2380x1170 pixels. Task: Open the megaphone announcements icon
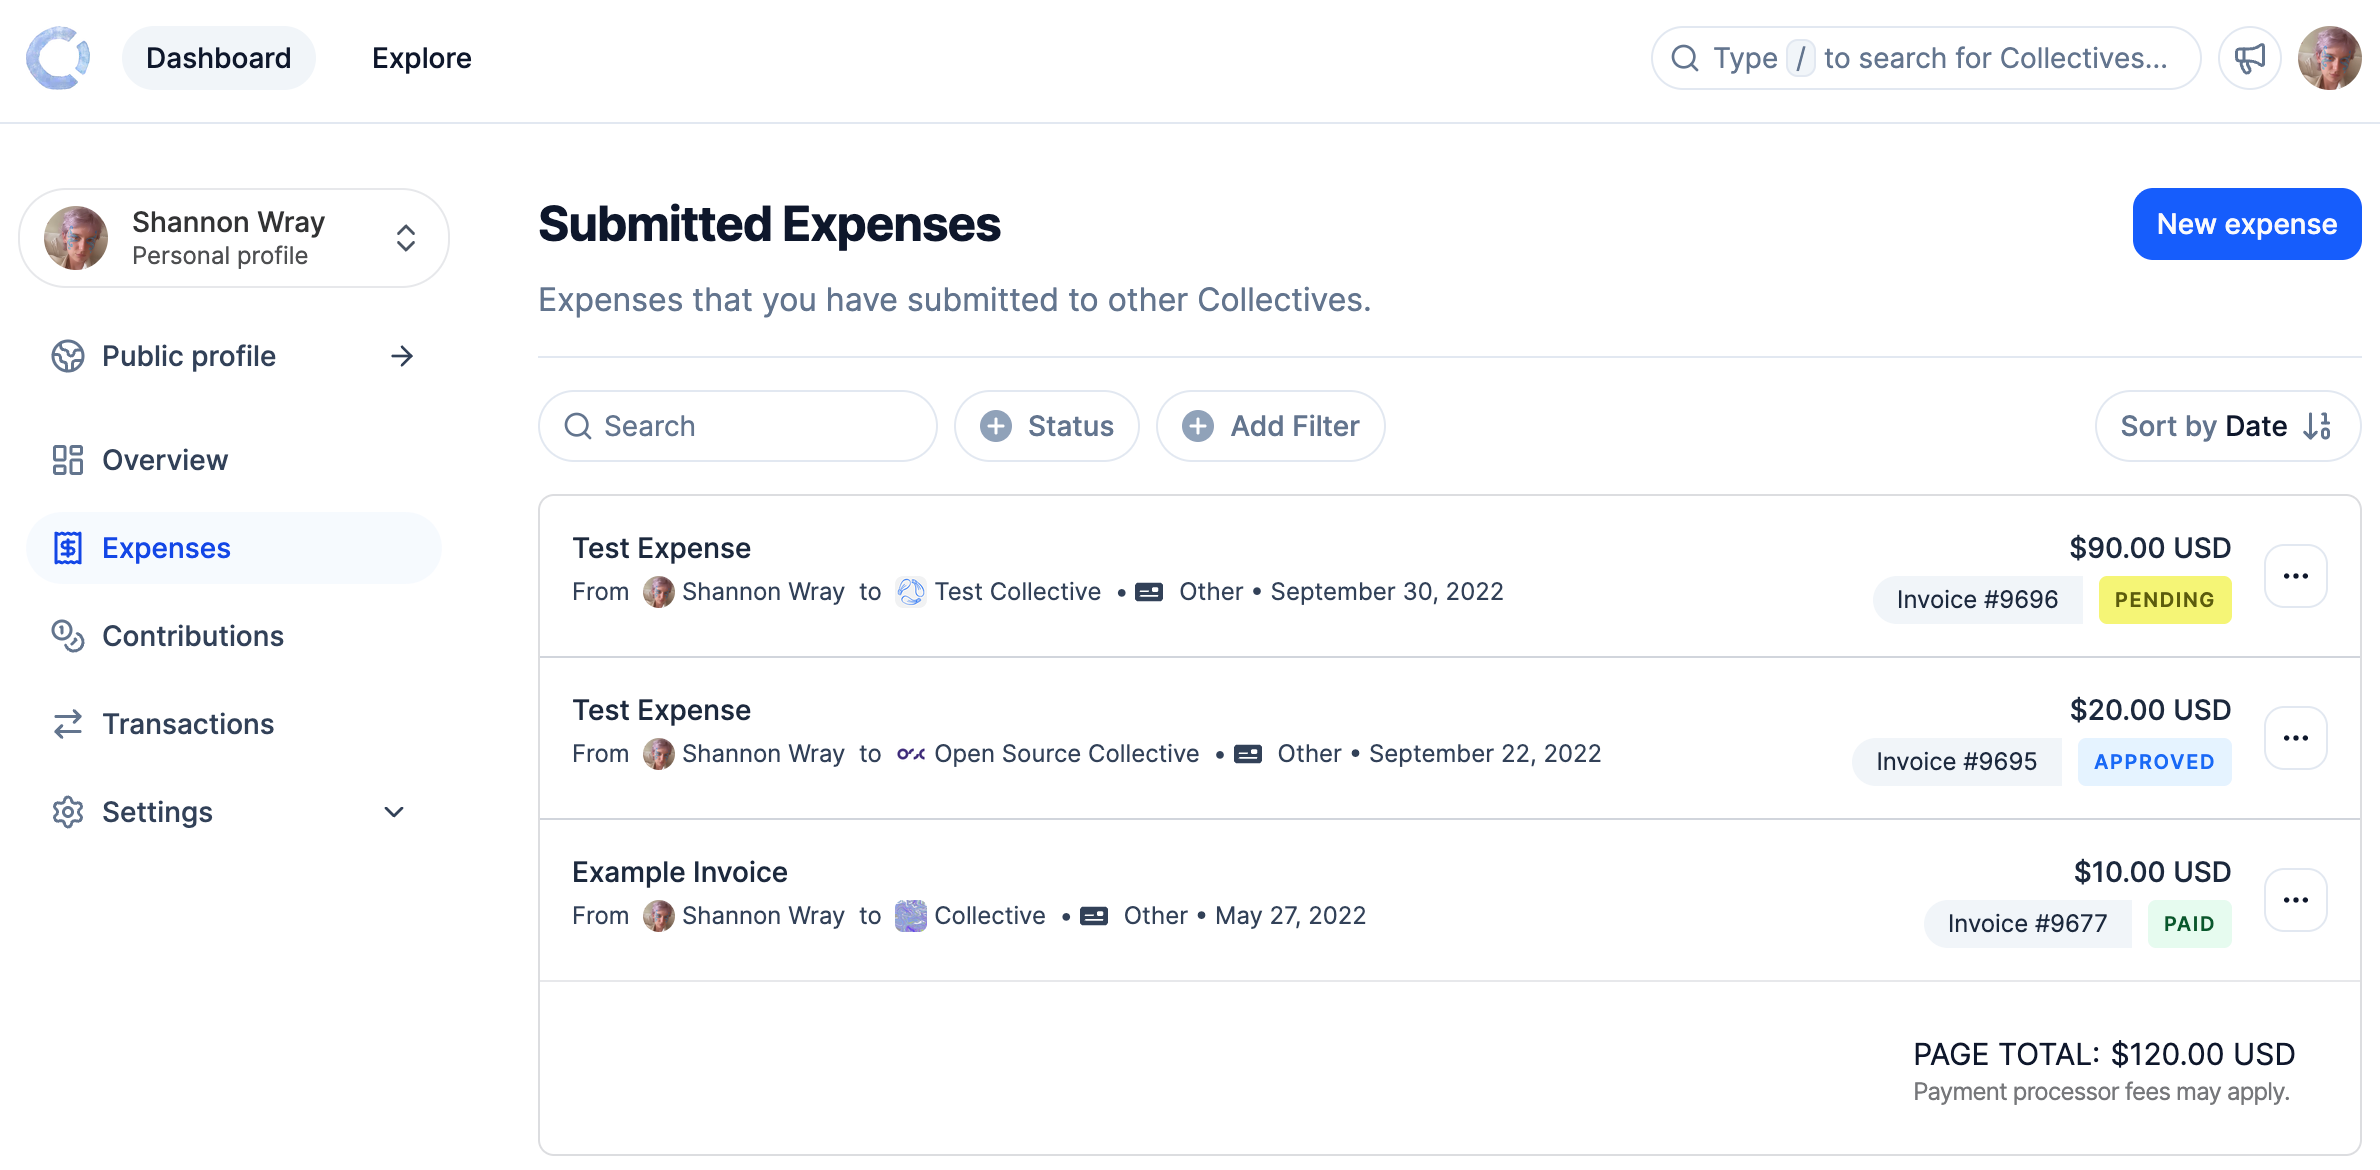click(x=2249, y=58)
